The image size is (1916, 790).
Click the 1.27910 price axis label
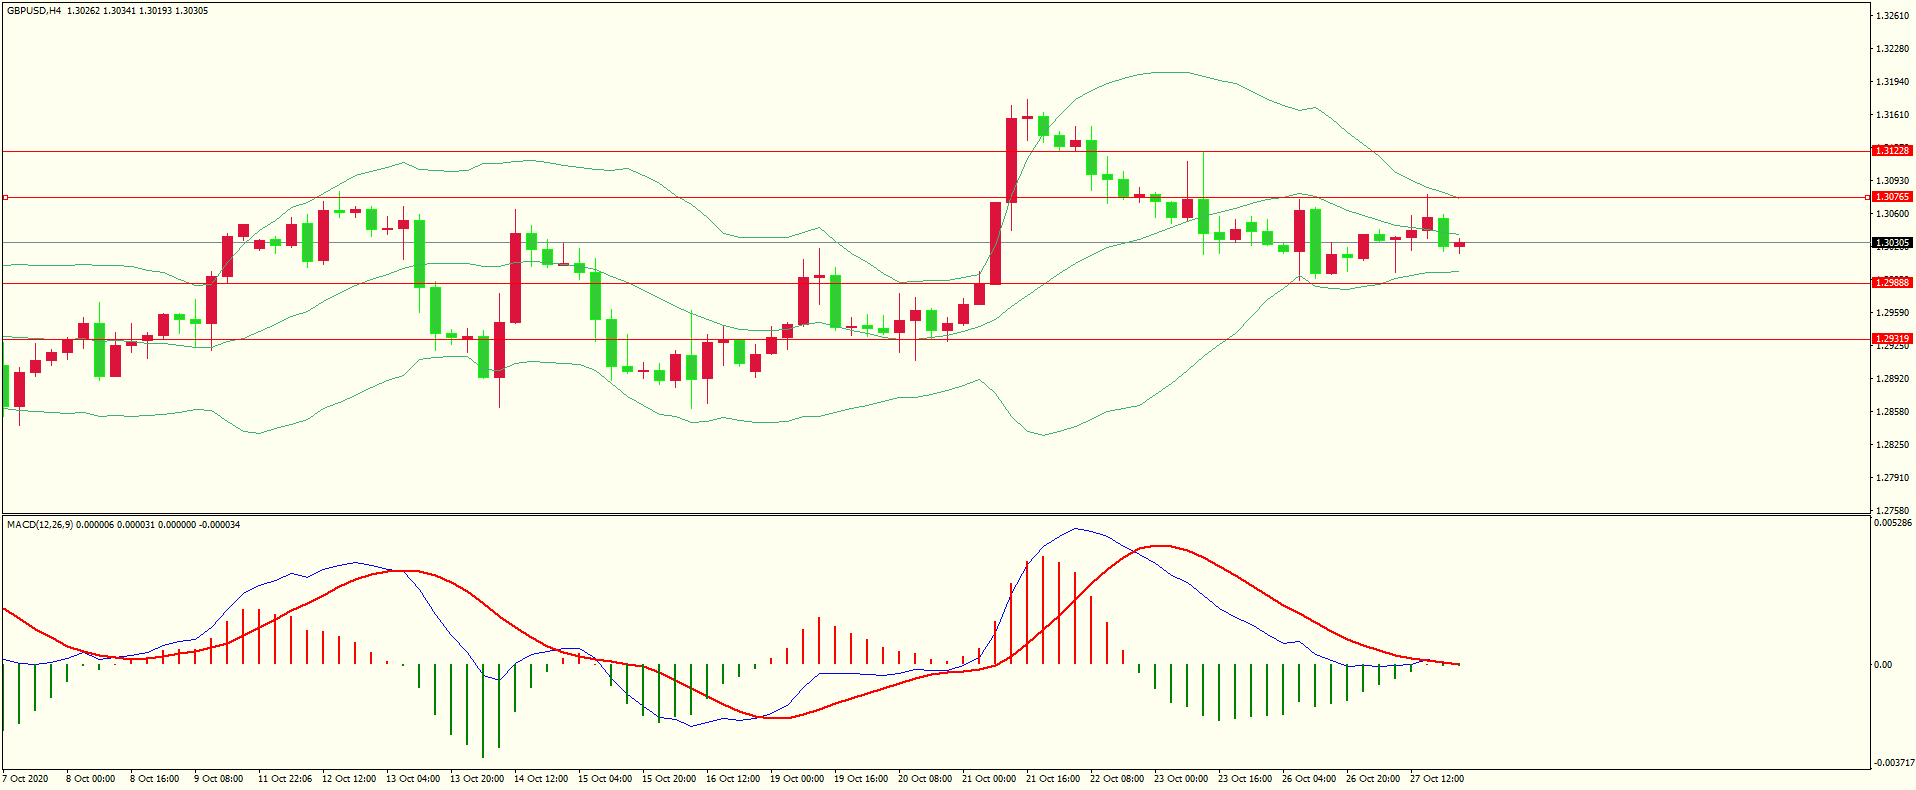(x=1892, y=478)
